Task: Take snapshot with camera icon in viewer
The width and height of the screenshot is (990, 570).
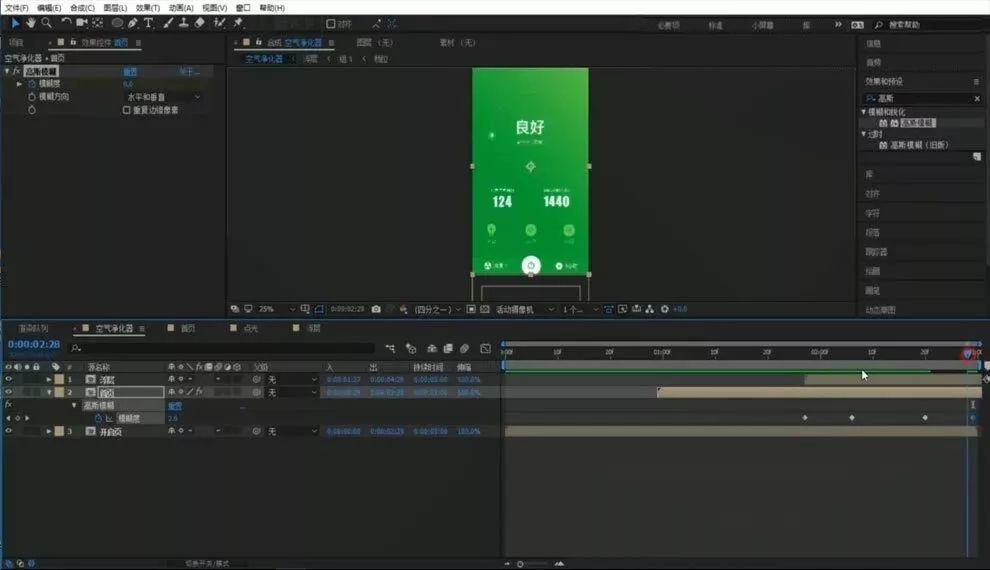Action: tap(376, 309)
